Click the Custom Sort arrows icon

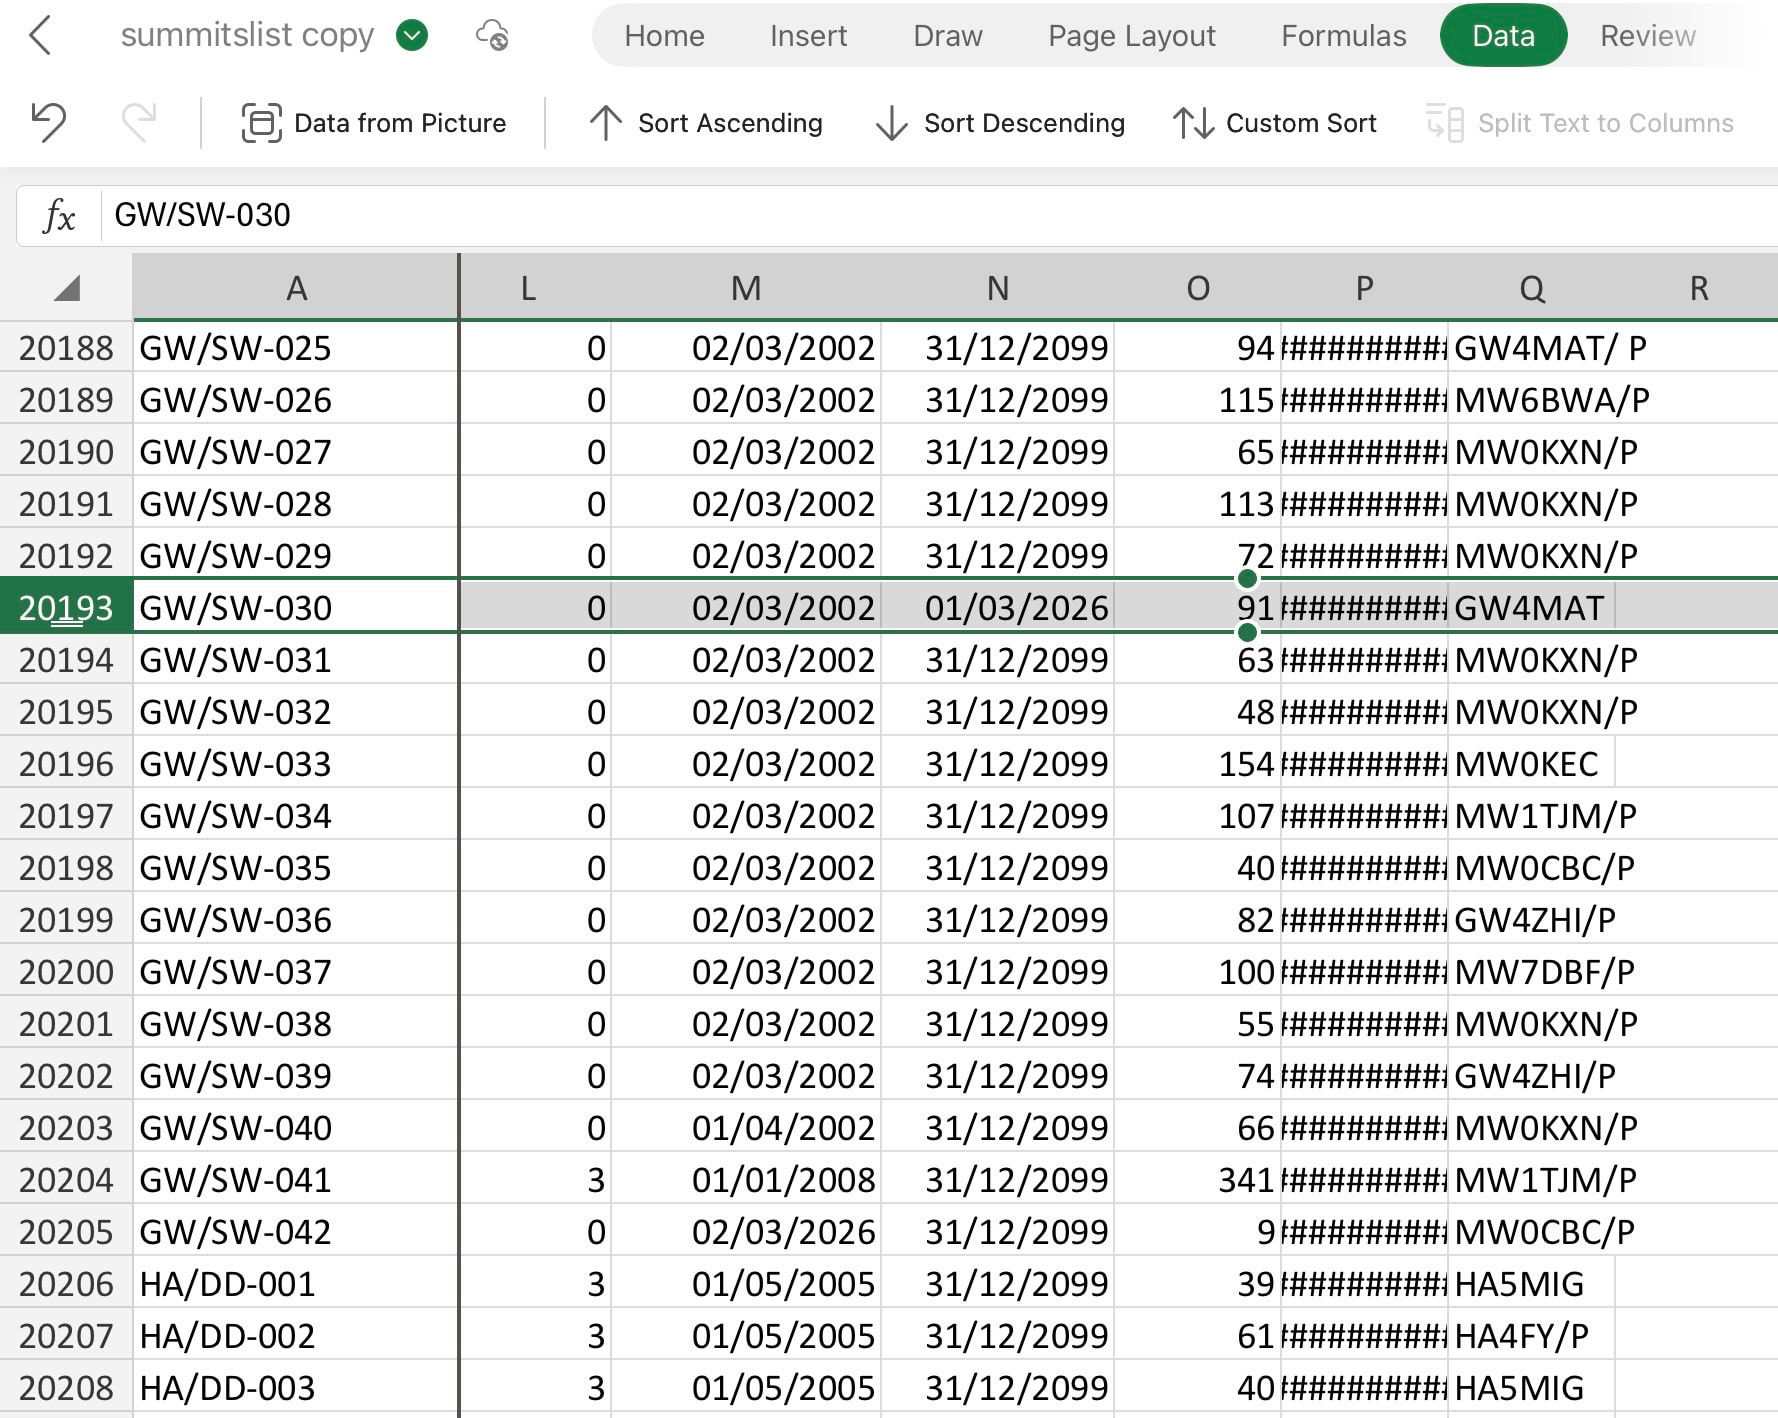tap(1193, 123)
